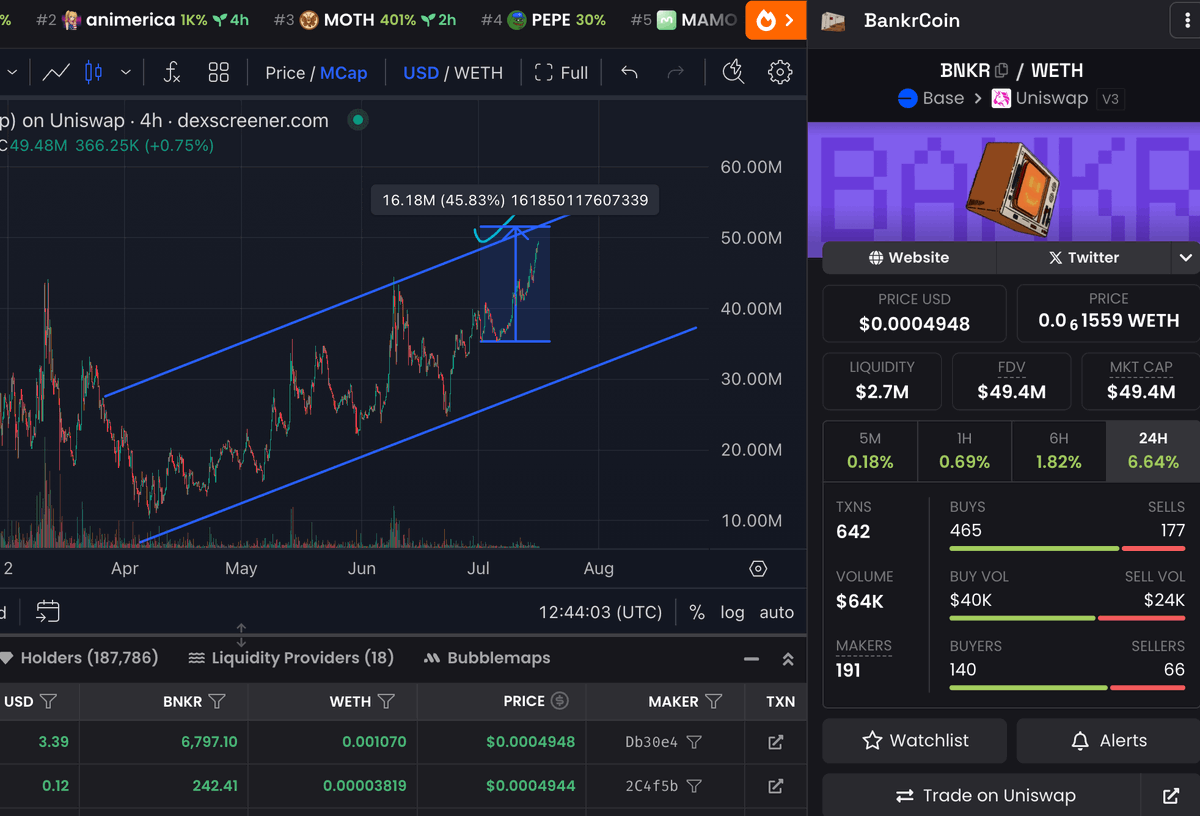Open external link icon in Db30e4 row
Viewport: 1200px width, 816px height.
coord(775,742)
